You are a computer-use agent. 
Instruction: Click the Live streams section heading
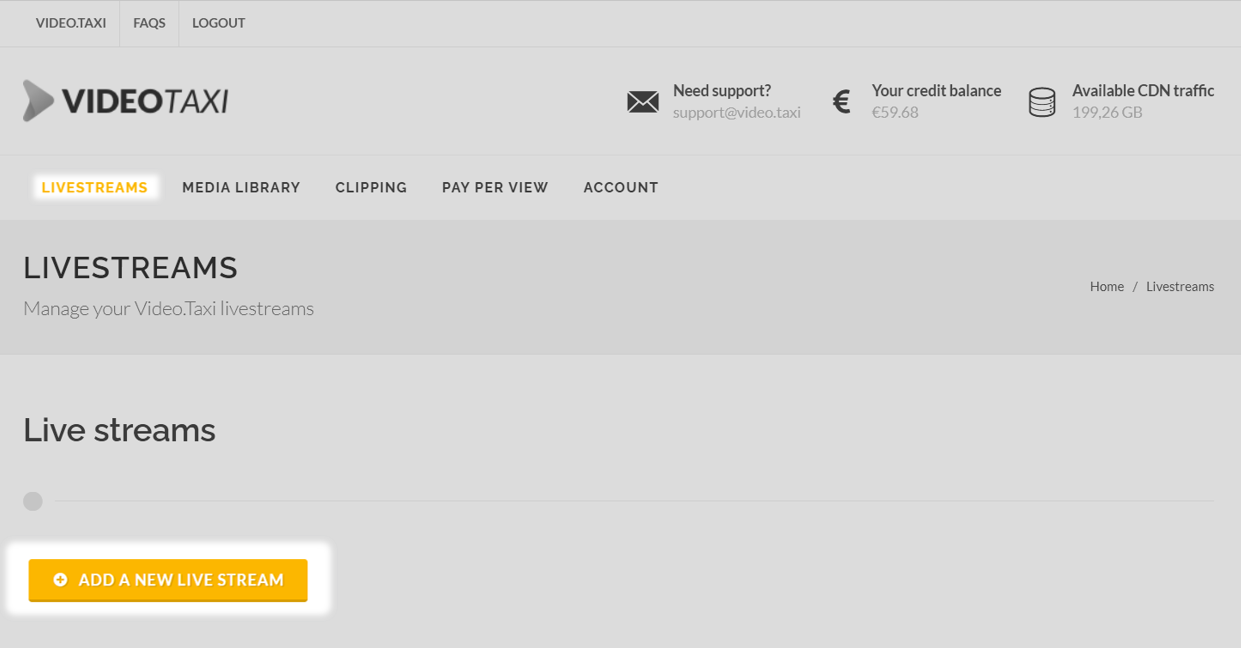pyautogui.click(x=119, y=430)
